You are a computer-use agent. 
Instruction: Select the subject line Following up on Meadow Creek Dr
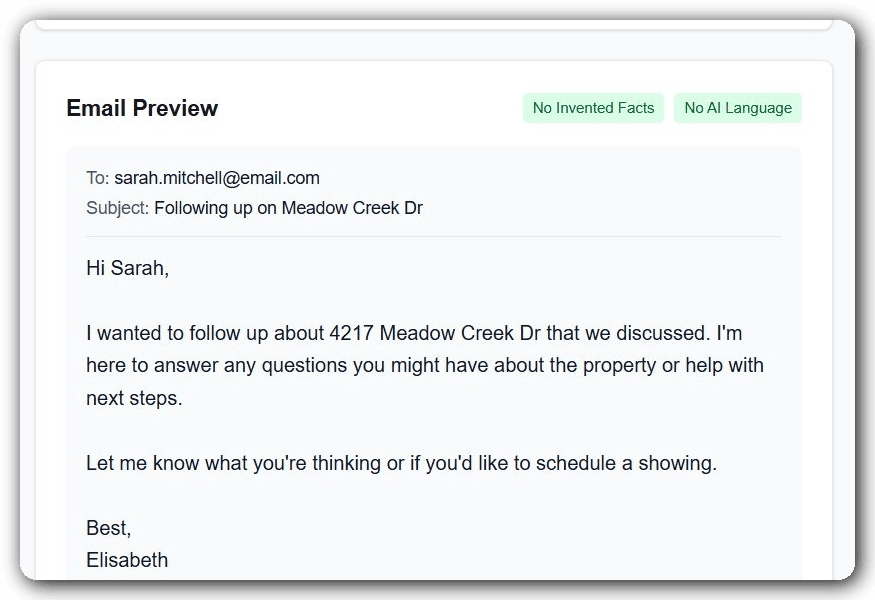click(288, 207)
